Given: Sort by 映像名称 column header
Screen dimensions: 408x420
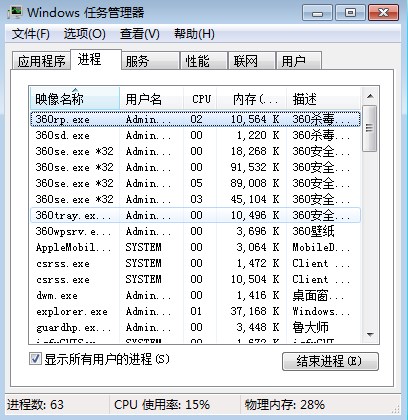Looking at the screenshot, I should coord(75,99).
